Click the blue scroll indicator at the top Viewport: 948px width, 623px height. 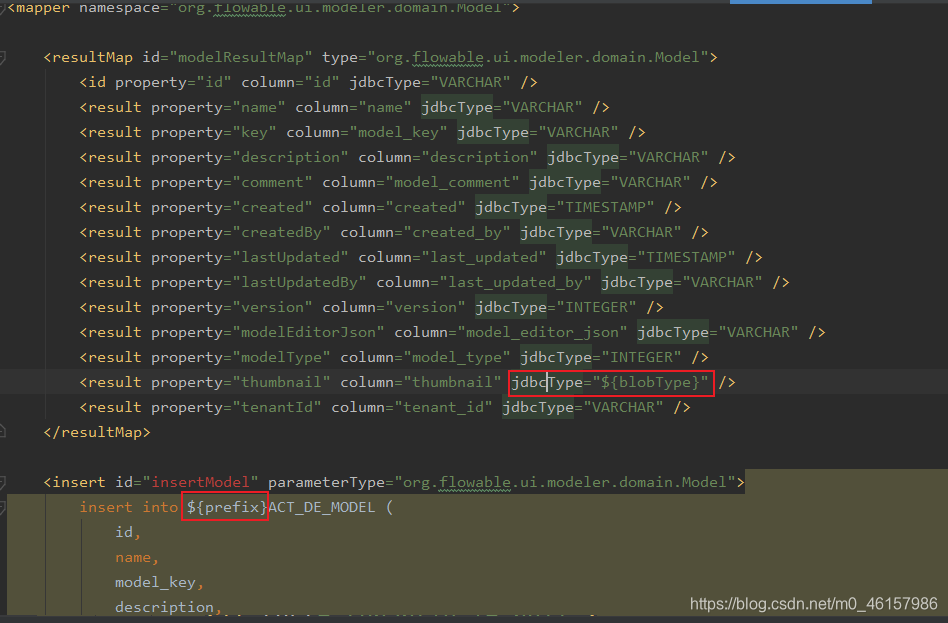(800, 4)
